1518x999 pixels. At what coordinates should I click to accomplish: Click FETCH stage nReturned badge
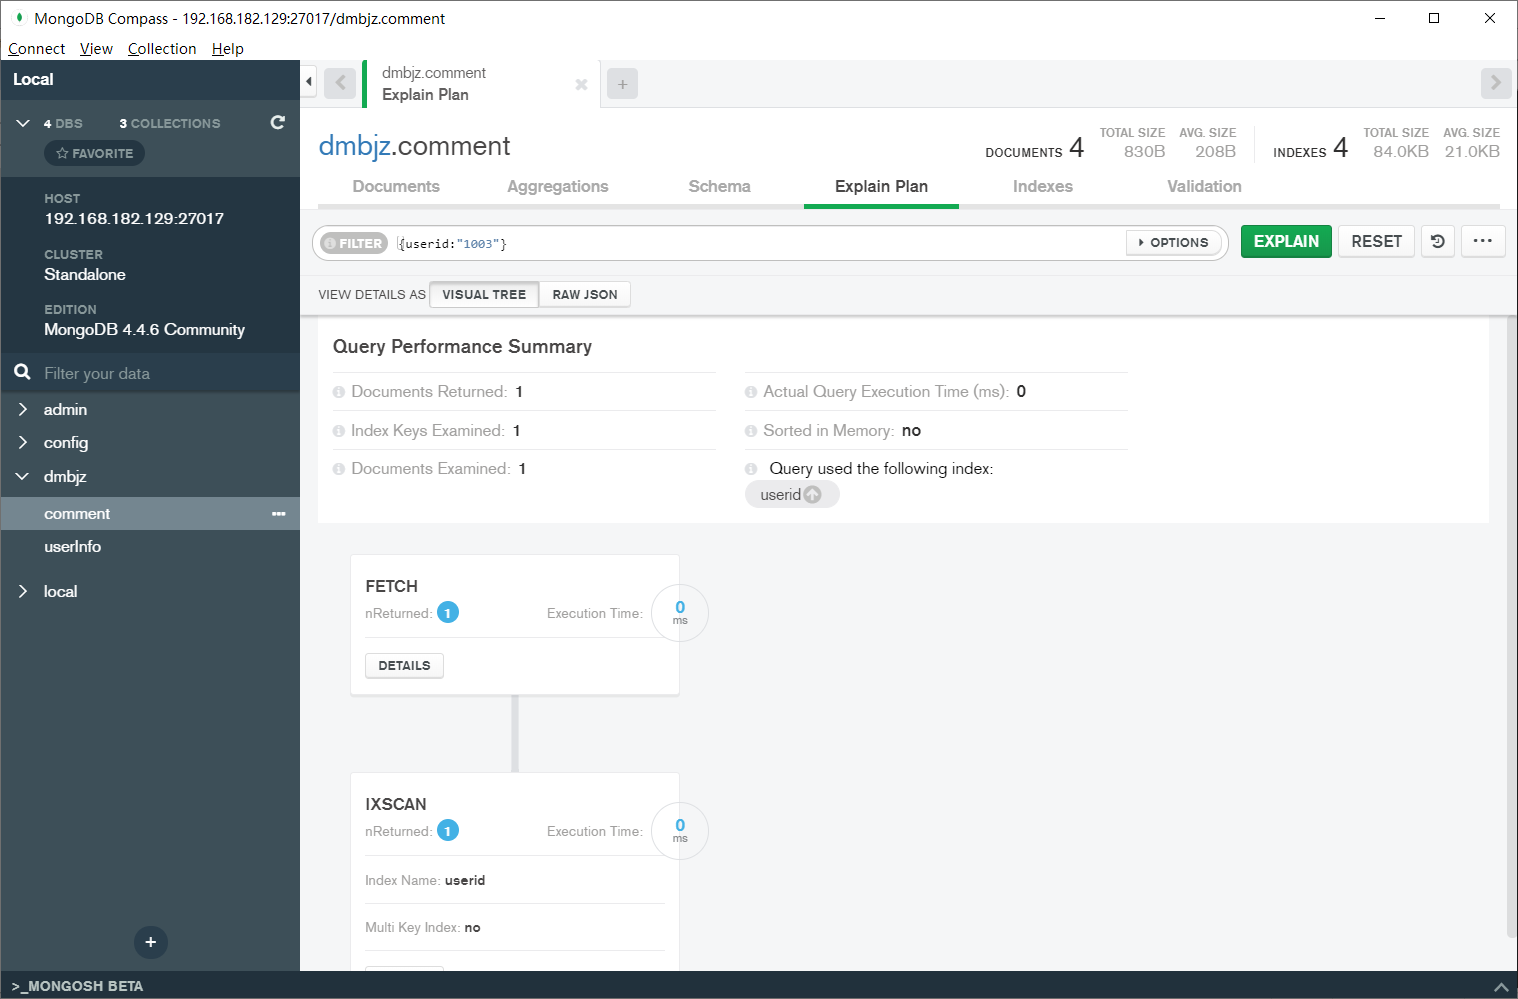[x=448, y=613]
